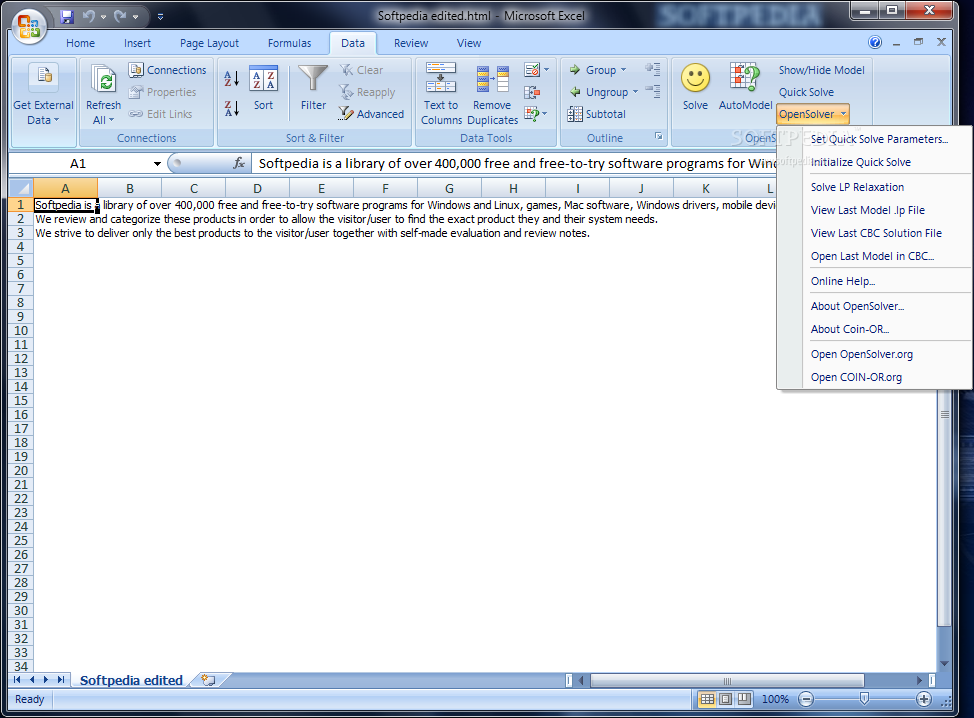Select About Coin-OR entry
This screenshot has height=718, width=974.
(849, 329)
